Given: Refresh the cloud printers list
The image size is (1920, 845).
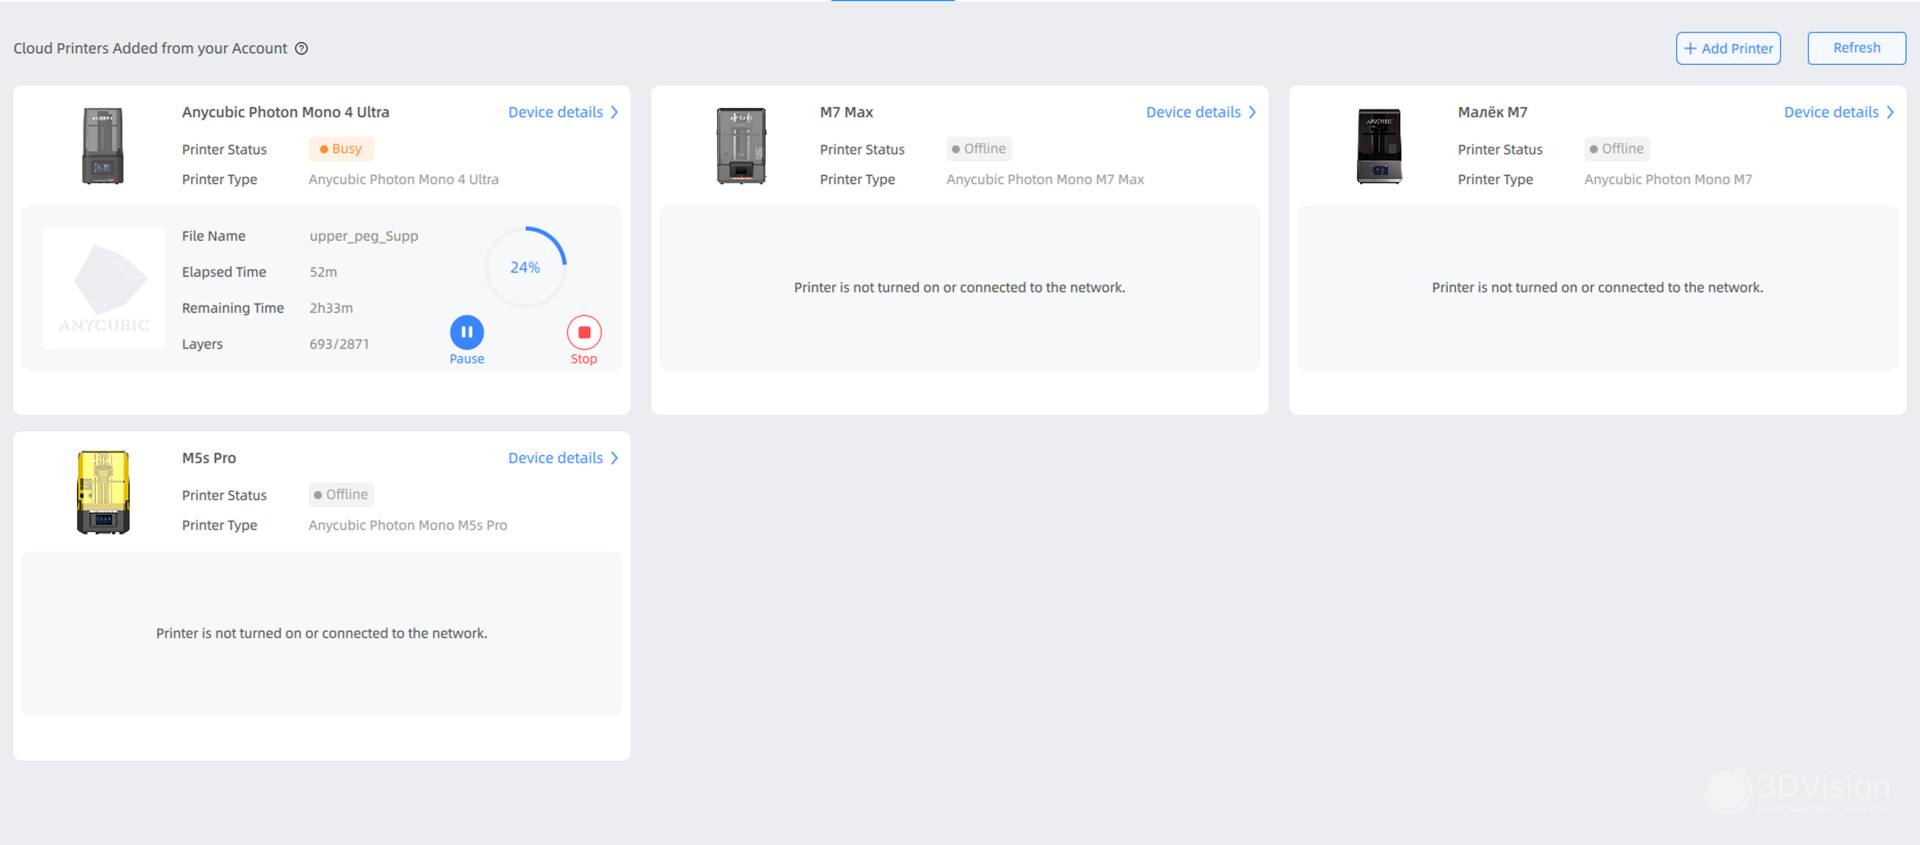Looking at the screenshot, I should [1856, 48].
